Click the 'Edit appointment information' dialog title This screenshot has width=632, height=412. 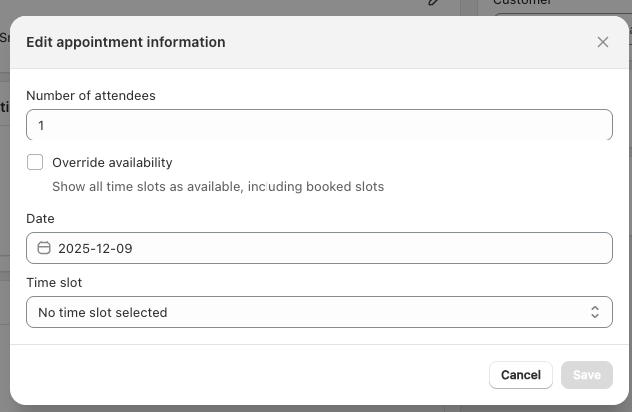tap(125, 42)
